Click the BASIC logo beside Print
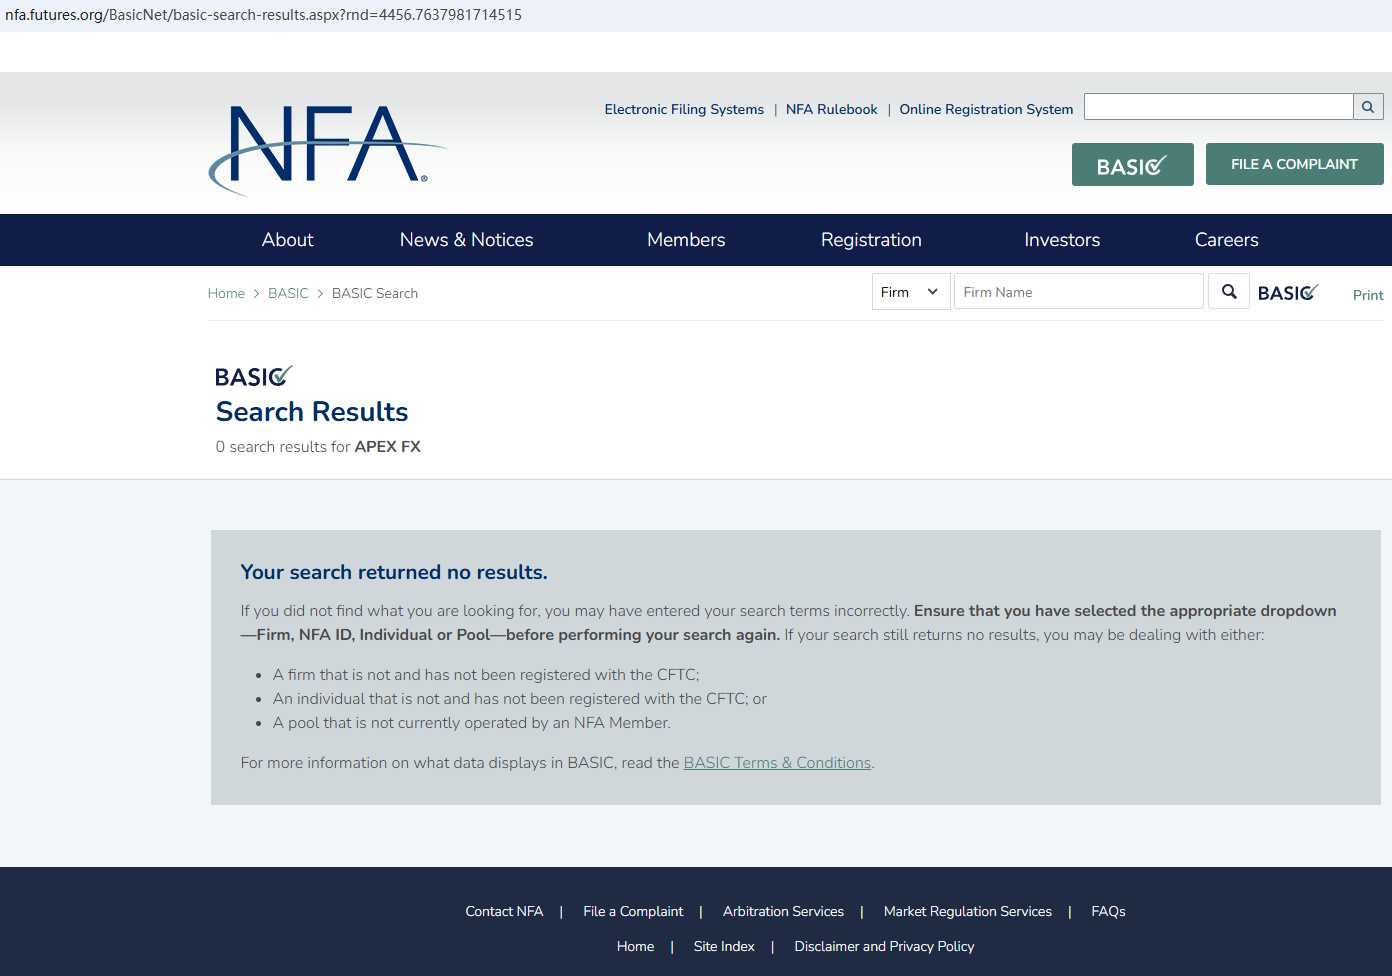The width and height of the screenshot is (1392, 976). [1288, 292]
